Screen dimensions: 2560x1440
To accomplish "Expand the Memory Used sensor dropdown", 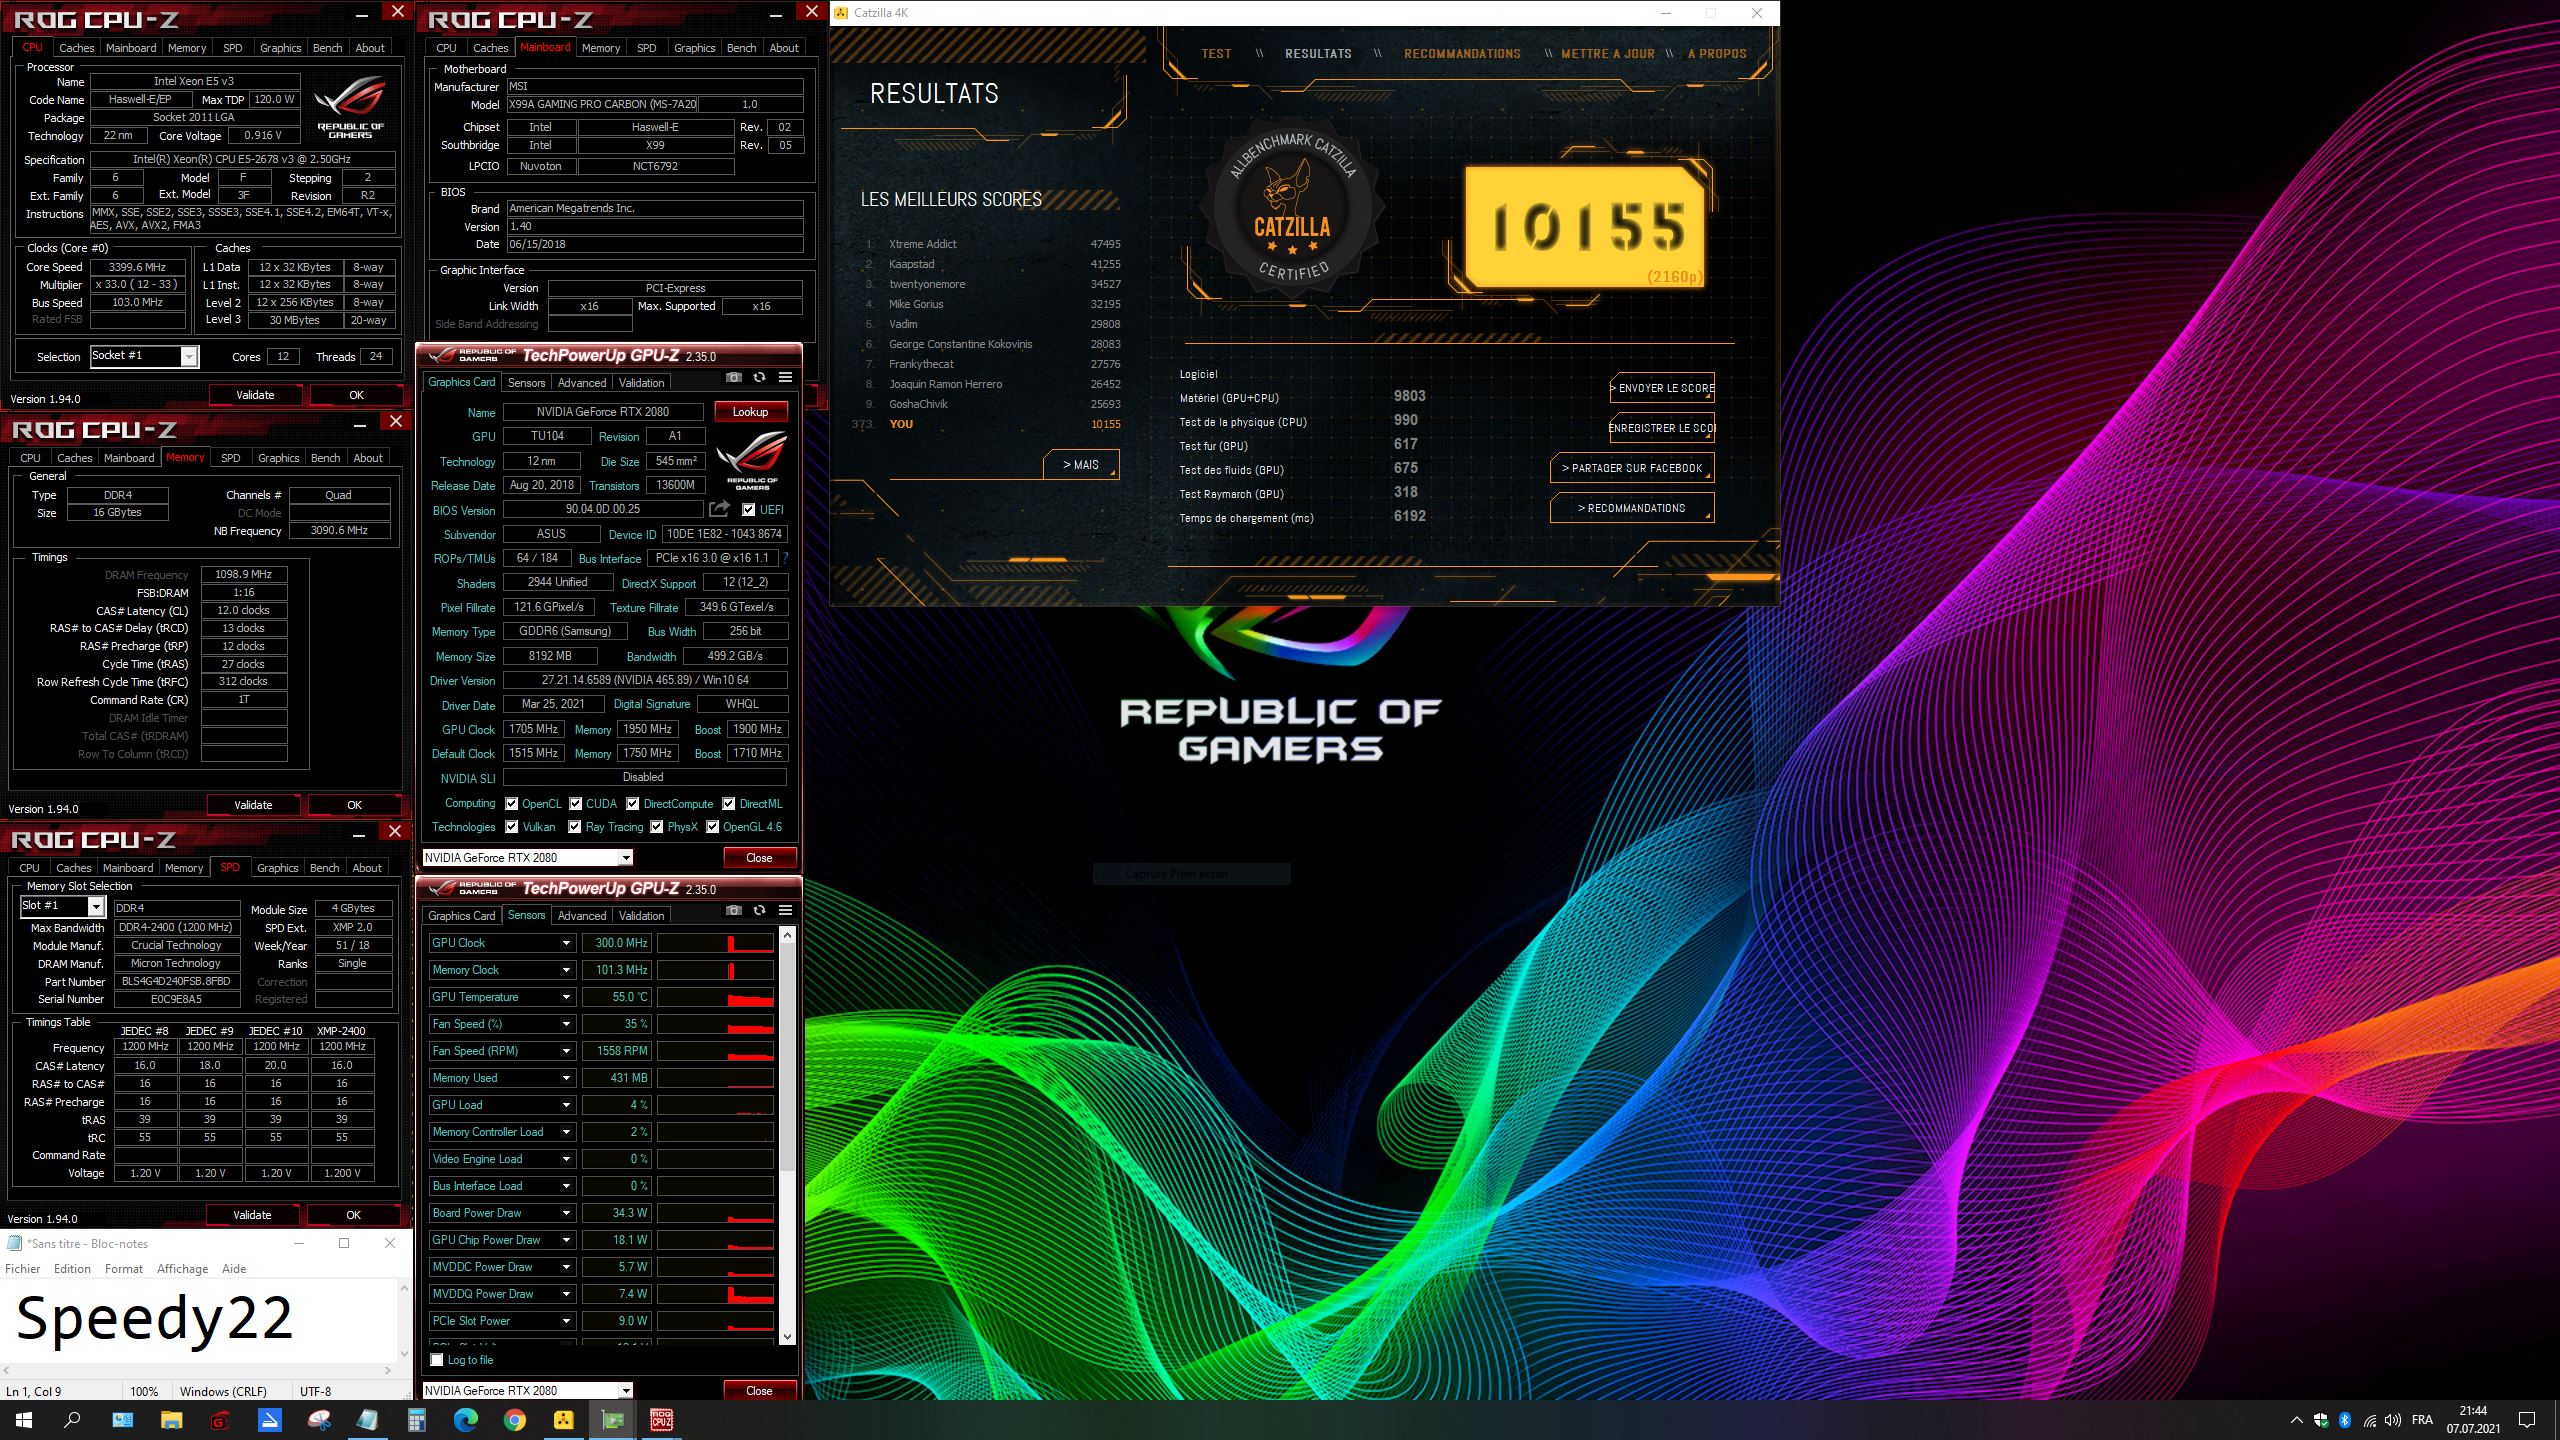I will click(566, 1078).
